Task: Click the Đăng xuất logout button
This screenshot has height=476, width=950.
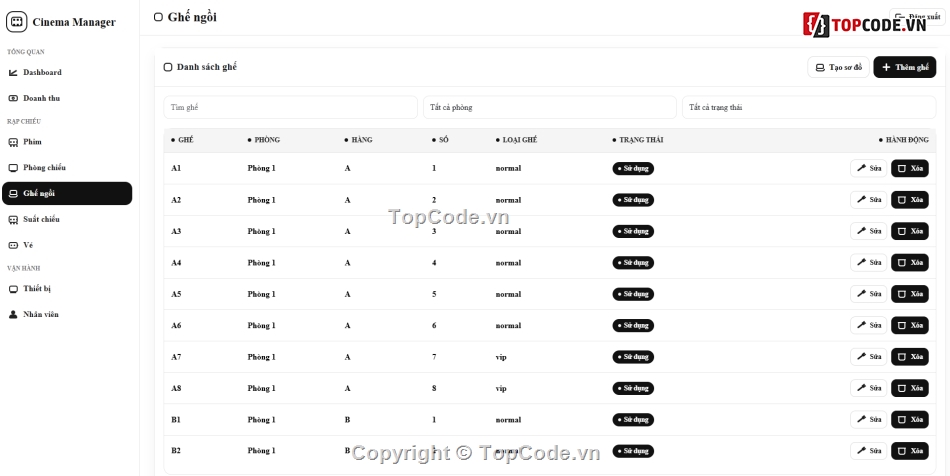Action: coord(917,17)
